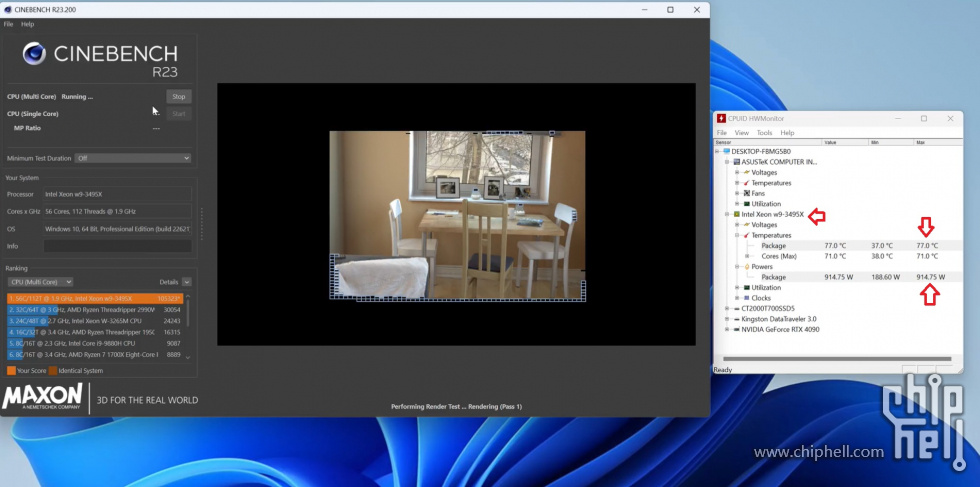Expand ASUSTeK Utilization node
980x487 pixels.
(738, 204)
